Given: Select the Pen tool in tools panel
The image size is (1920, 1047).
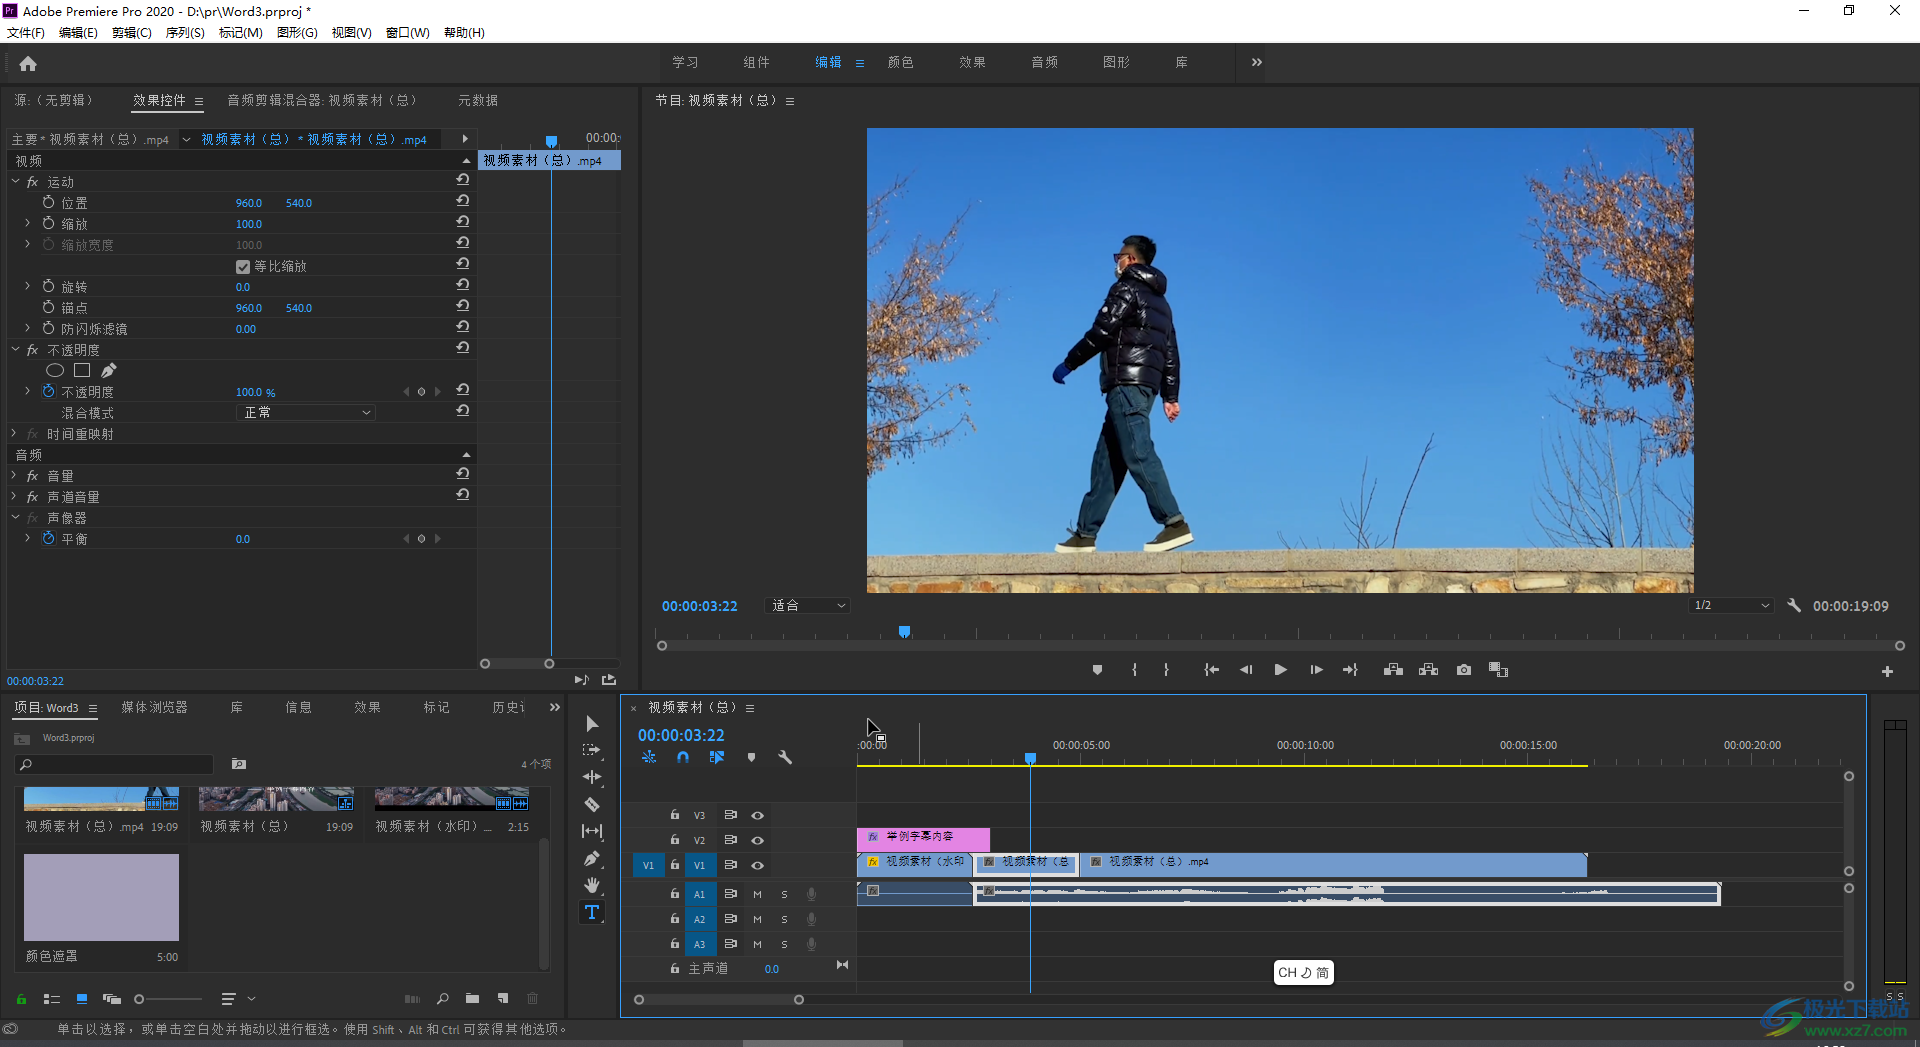Looking at the screenshot, I should (592, 858).
